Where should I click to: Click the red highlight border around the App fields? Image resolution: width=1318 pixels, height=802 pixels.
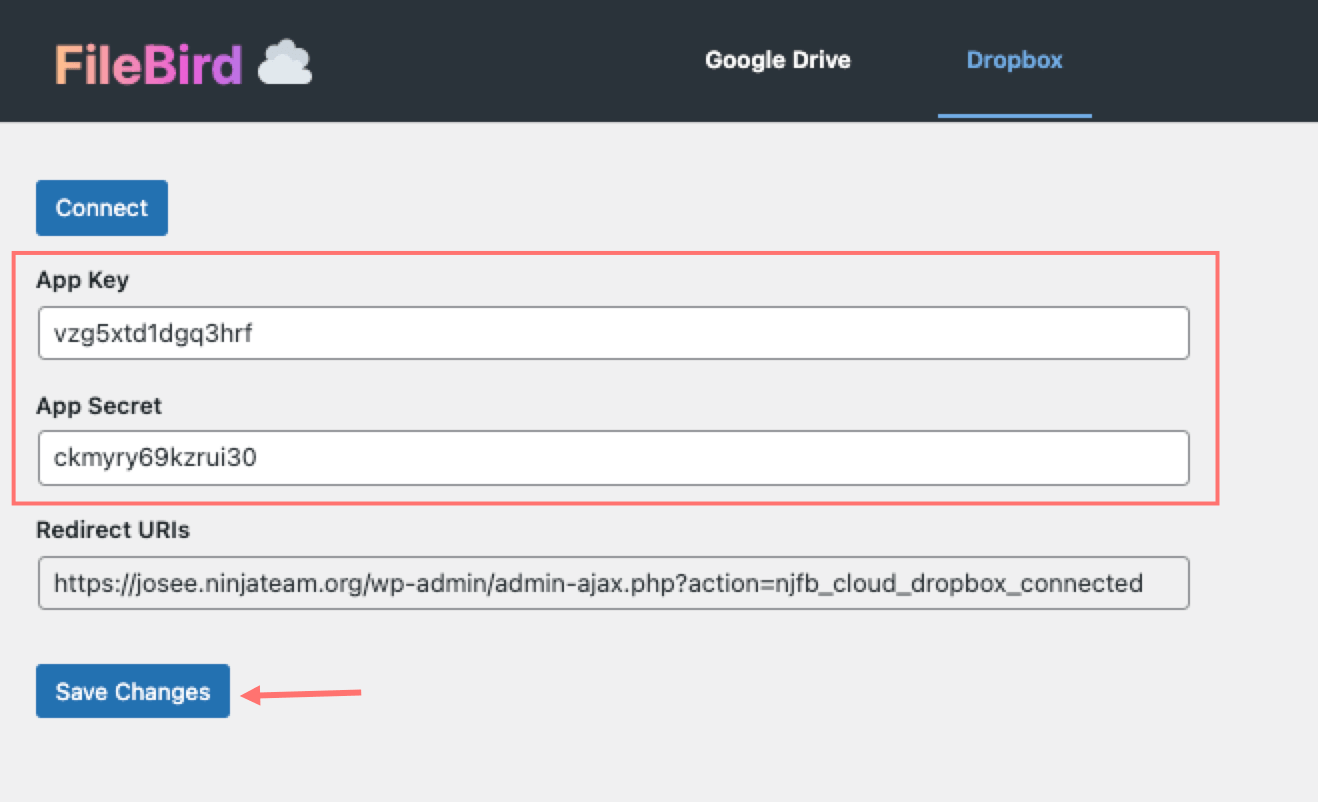coord(1217,380)
